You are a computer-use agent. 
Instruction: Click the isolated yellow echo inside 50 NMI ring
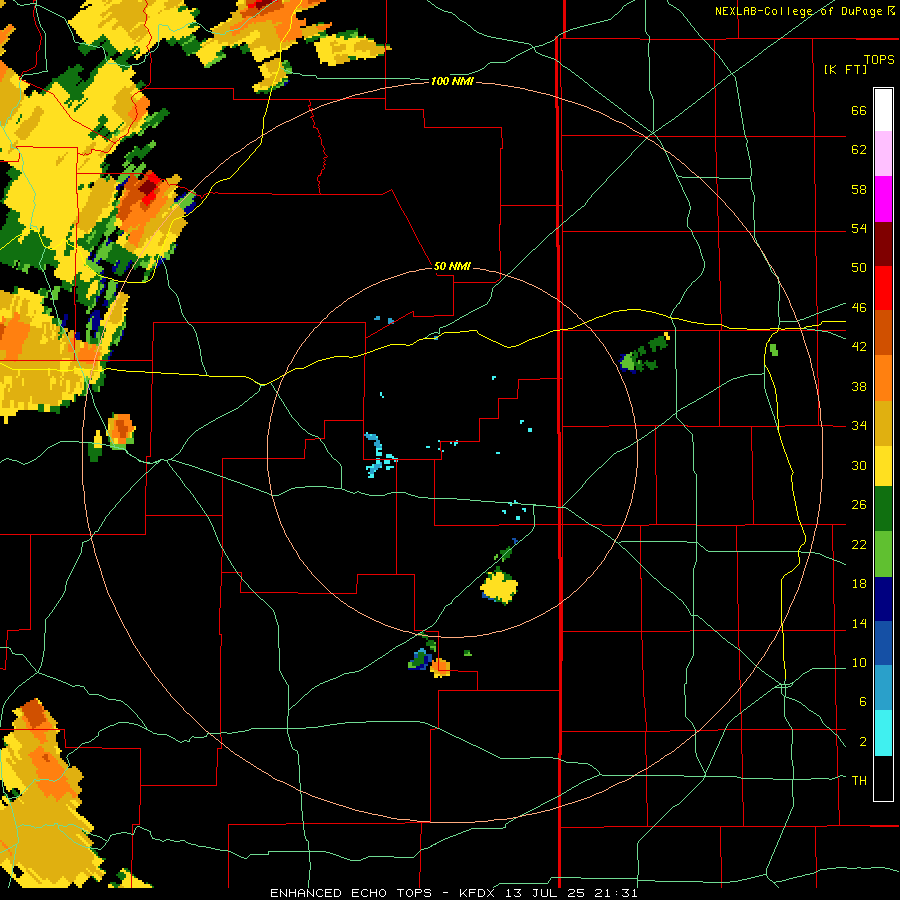[499, 587]
